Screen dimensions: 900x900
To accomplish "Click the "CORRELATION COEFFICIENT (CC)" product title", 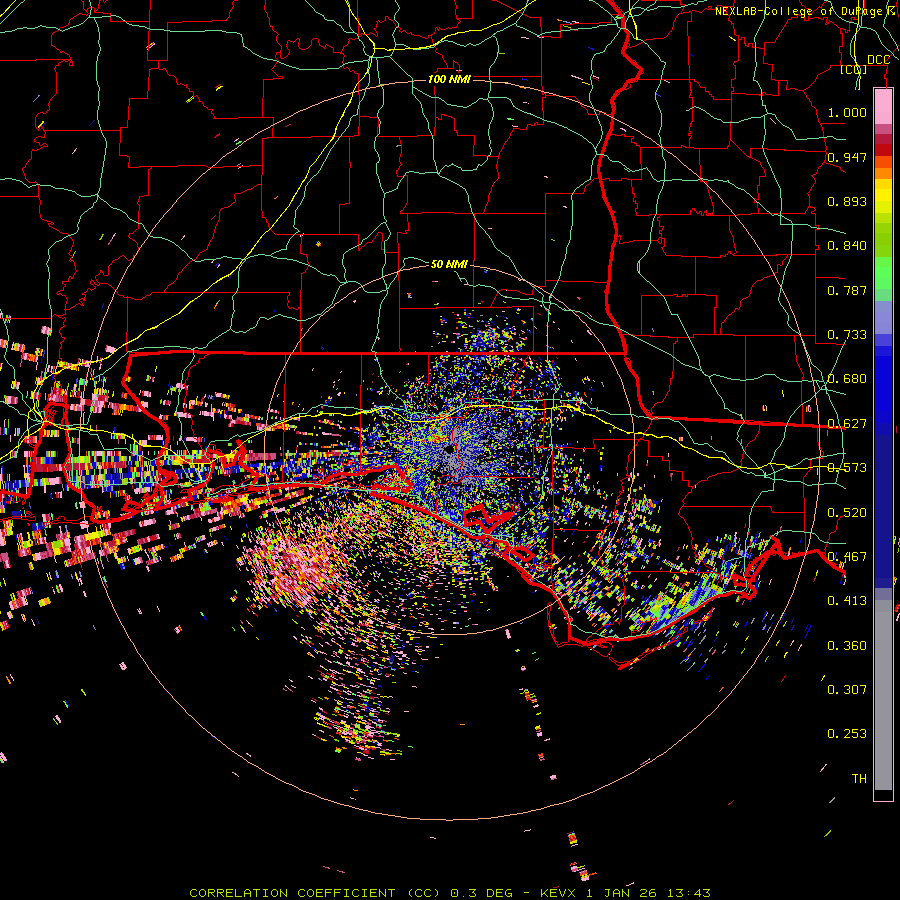I will pyautogui.click(x=316, y=893).
